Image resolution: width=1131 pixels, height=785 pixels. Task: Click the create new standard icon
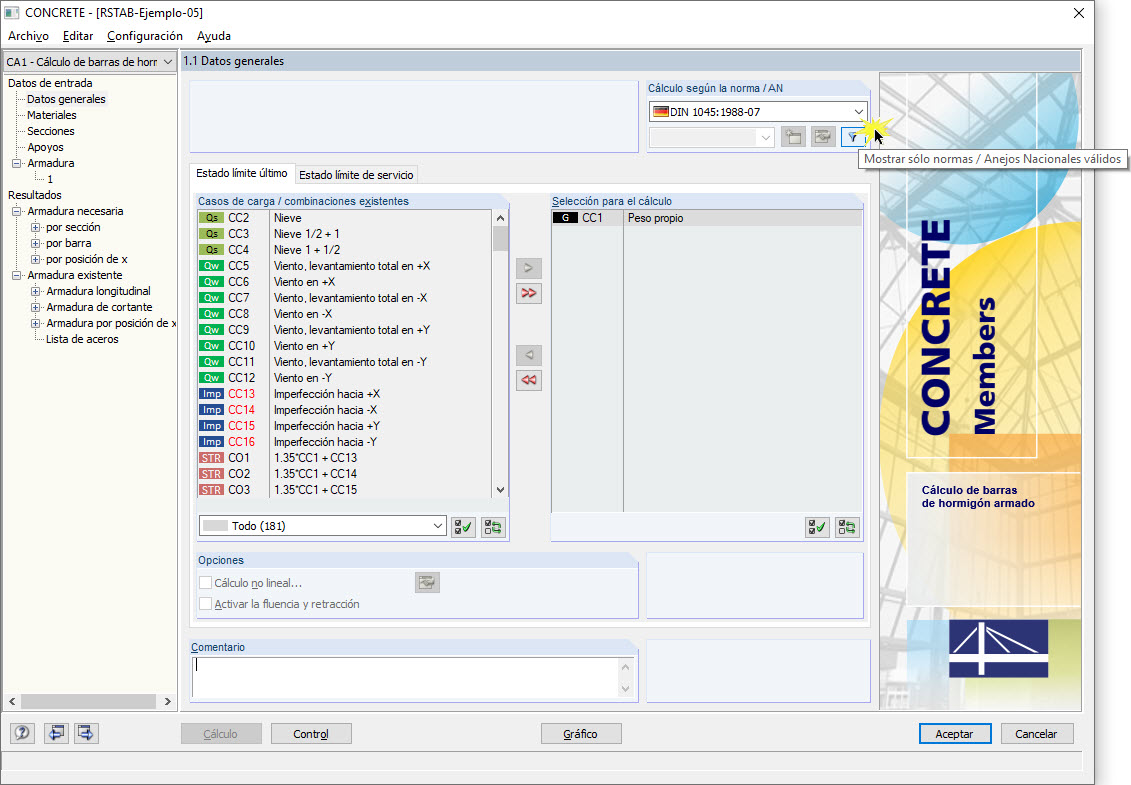tap(793, 137)
